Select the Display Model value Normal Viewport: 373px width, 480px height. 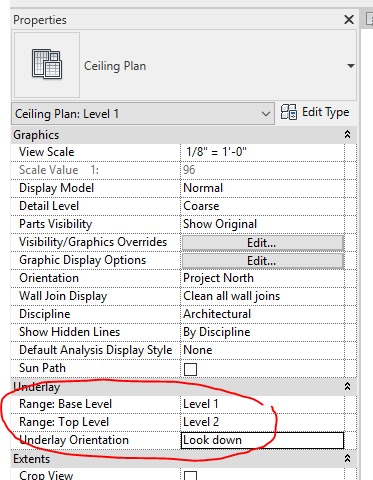[x=203, y=188]
